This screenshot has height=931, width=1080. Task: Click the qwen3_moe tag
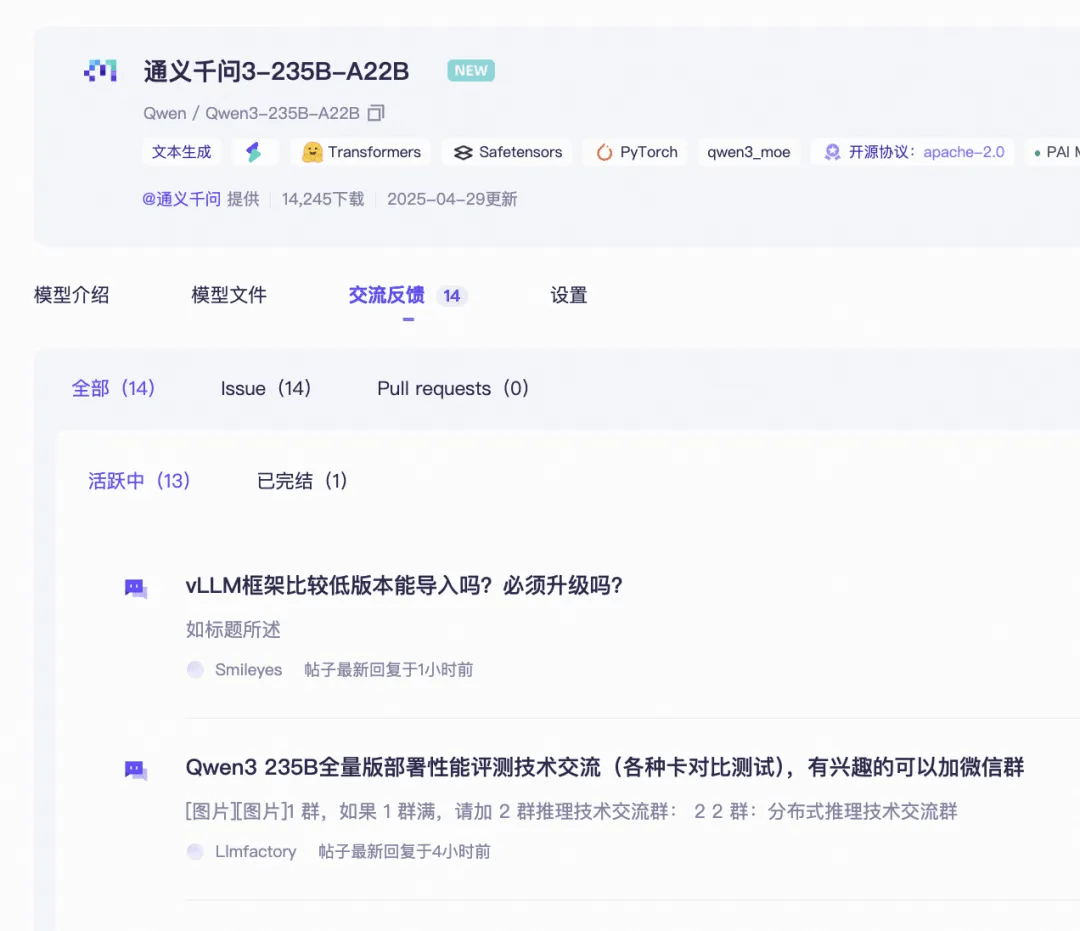point(749,152)
